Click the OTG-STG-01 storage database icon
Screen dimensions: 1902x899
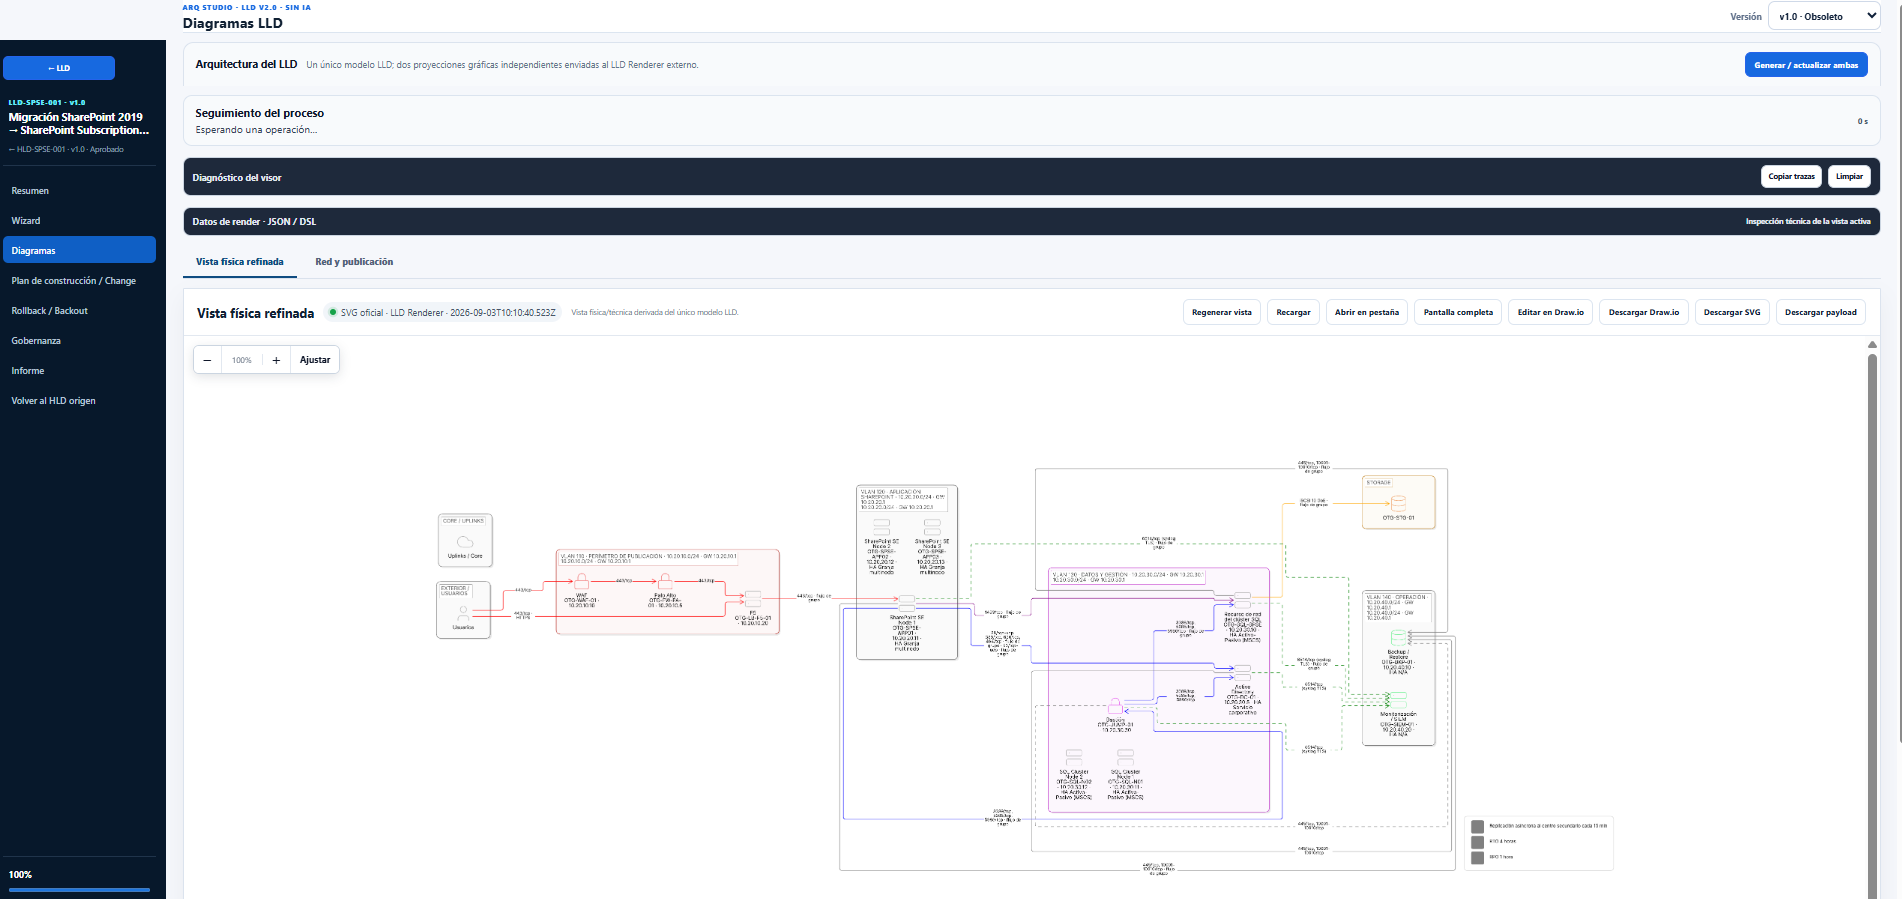coord(1398,503)
